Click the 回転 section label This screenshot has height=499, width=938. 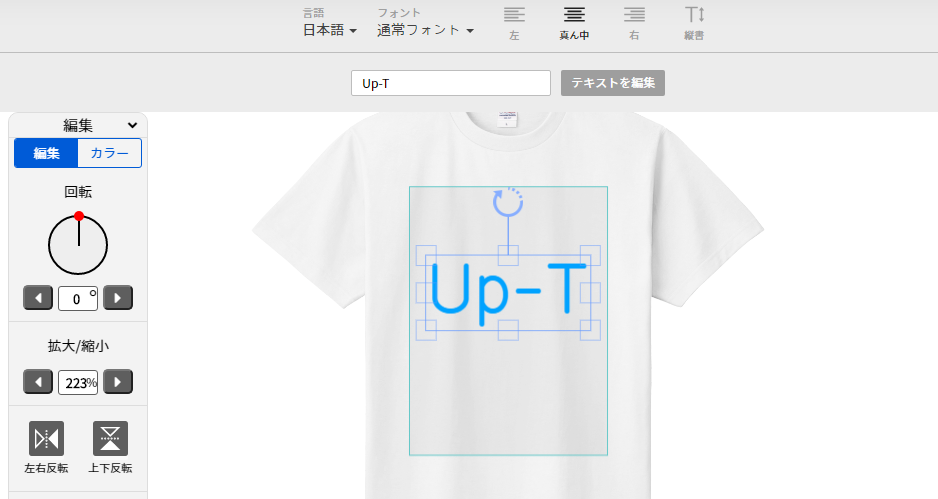point(78,192)
